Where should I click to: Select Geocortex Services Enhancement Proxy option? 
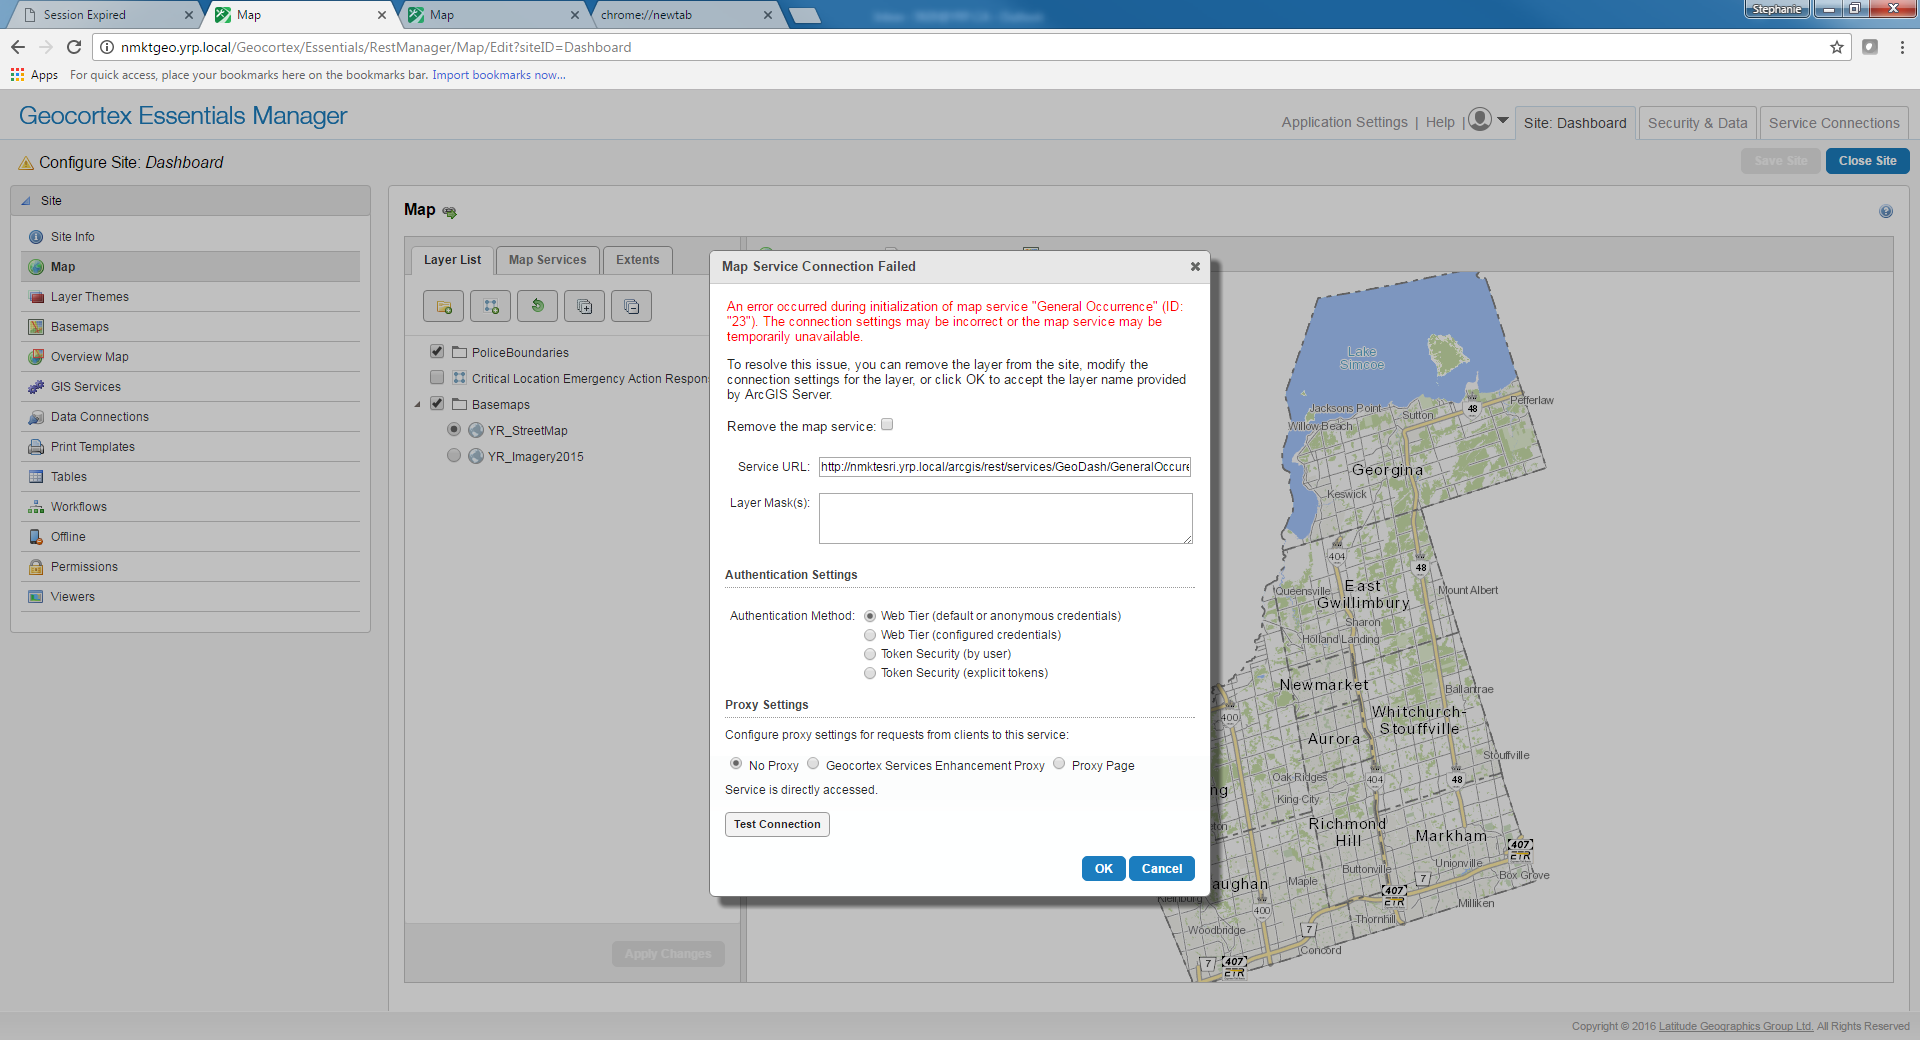(x=813, y=764)
